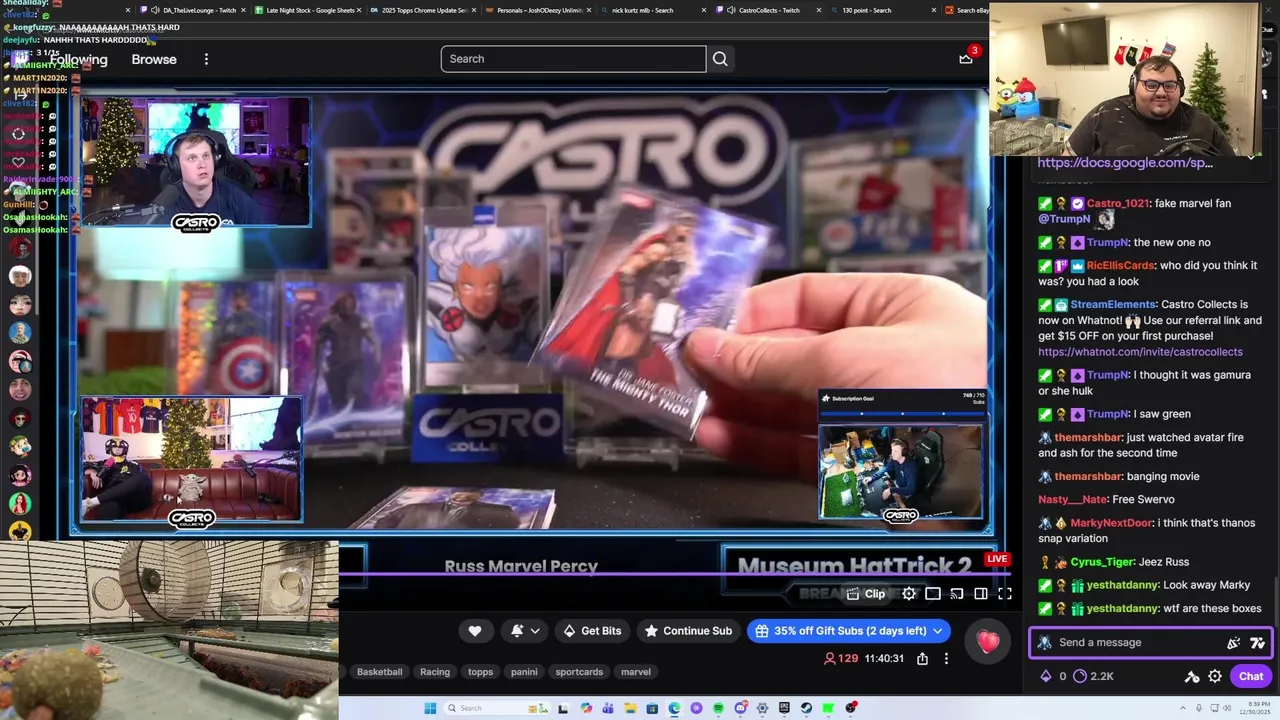Open Nasty__Nate username in chat
The image size is (1280, 720).
pos(1073,500)
